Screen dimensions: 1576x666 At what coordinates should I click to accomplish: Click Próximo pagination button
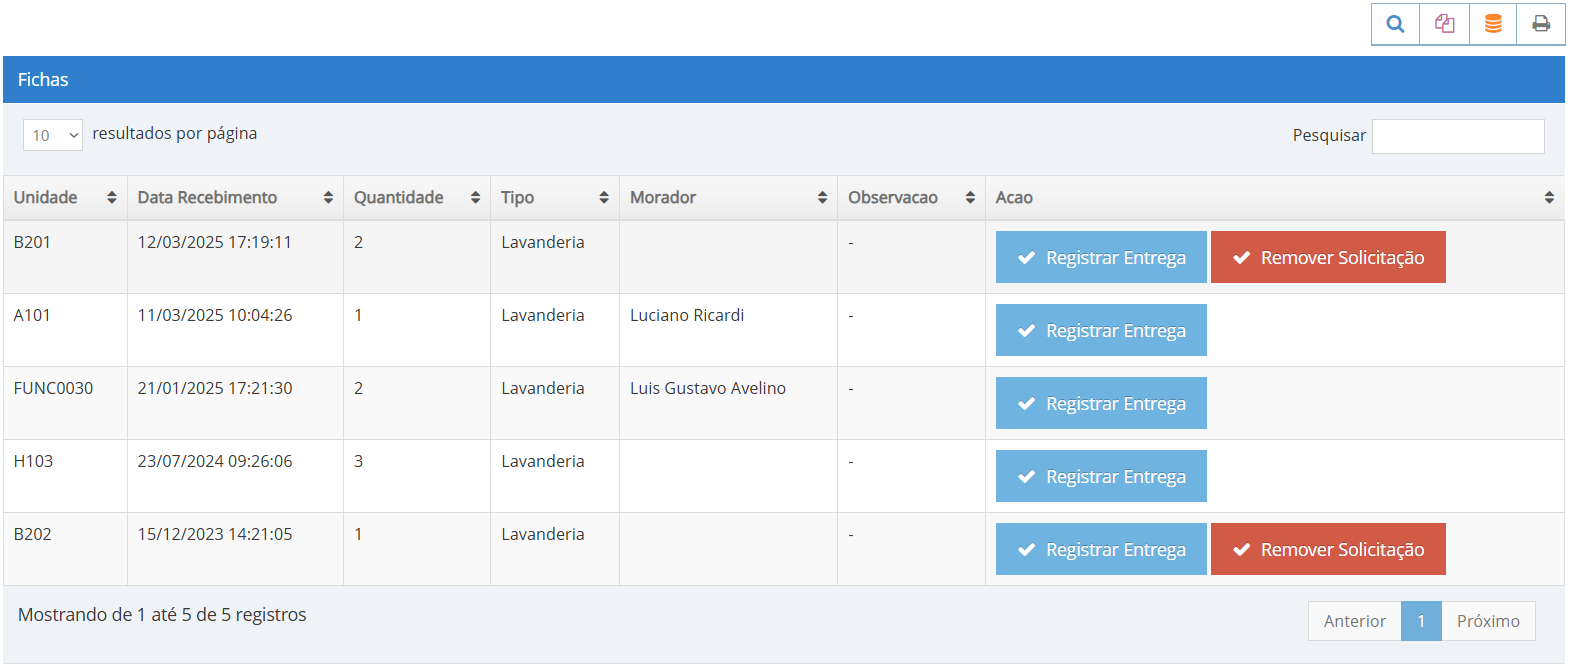coord(1487,621)
